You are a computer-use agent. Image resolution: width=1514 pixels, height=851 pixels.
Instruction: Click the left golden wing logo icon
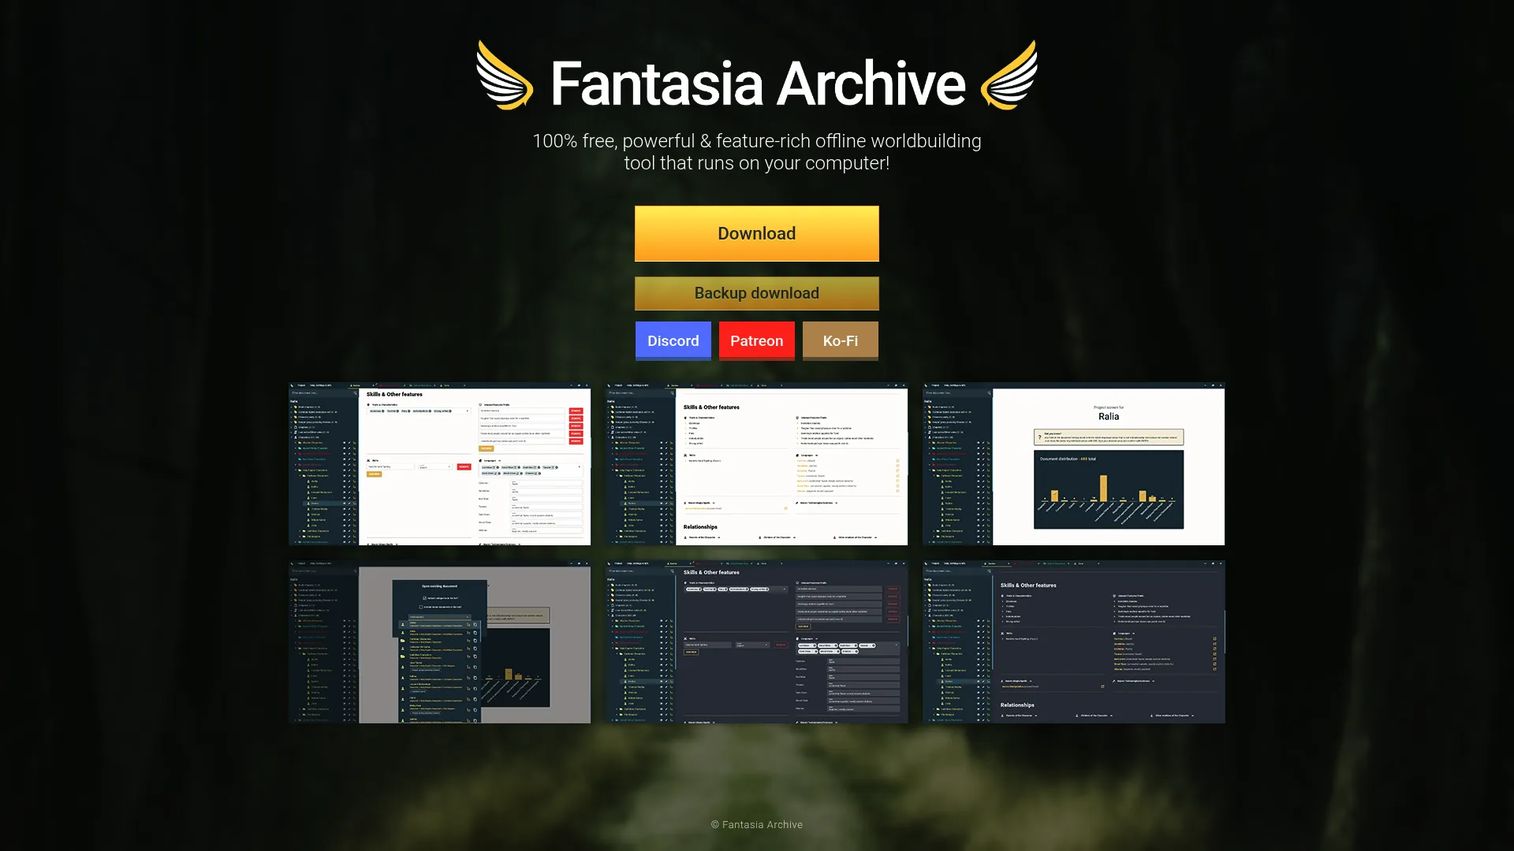(x=504, y=76)
